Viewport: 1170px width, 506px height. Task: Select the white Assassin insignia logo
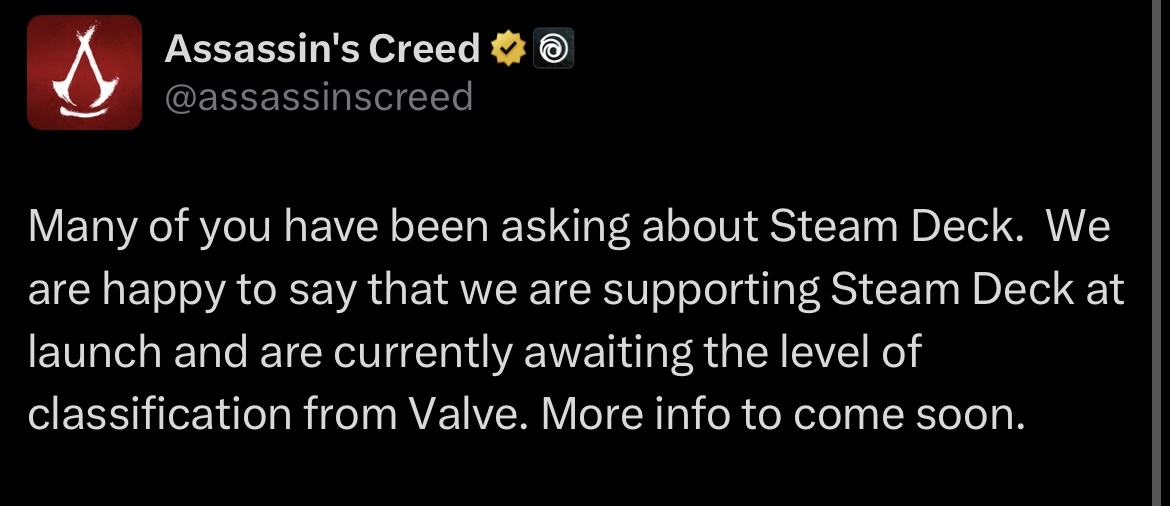84,72
